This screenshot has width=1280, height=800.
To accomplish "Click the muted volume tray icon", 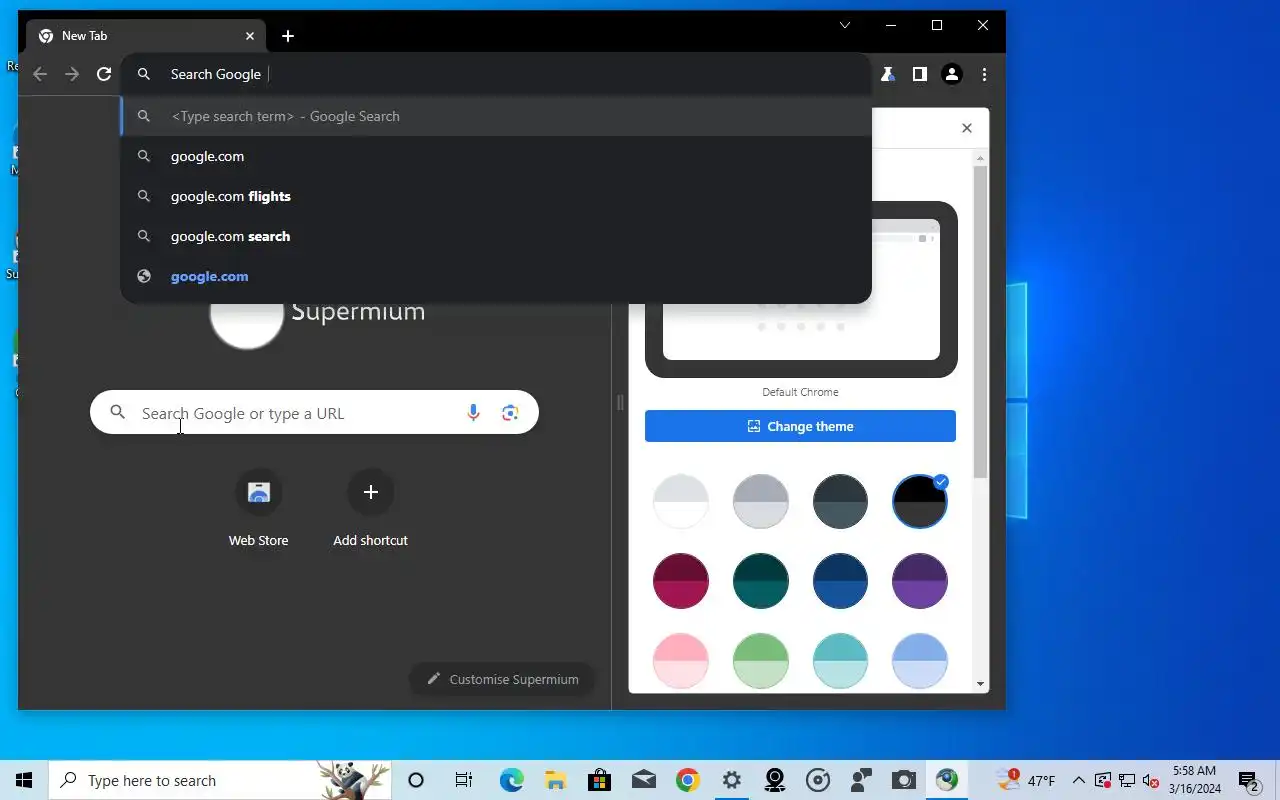I will pos(1150,781).
